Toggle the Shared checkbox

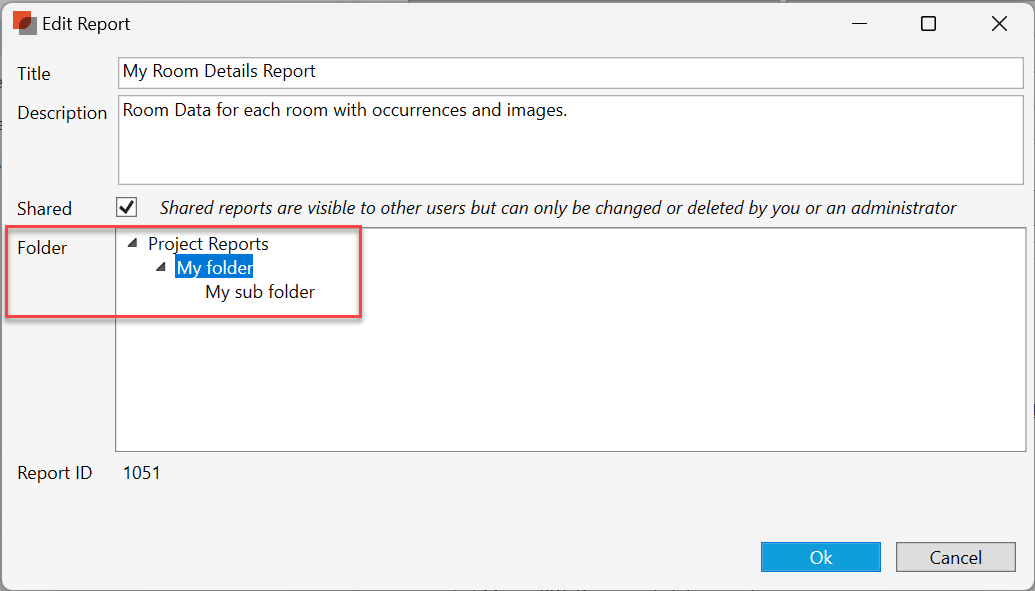127,207
